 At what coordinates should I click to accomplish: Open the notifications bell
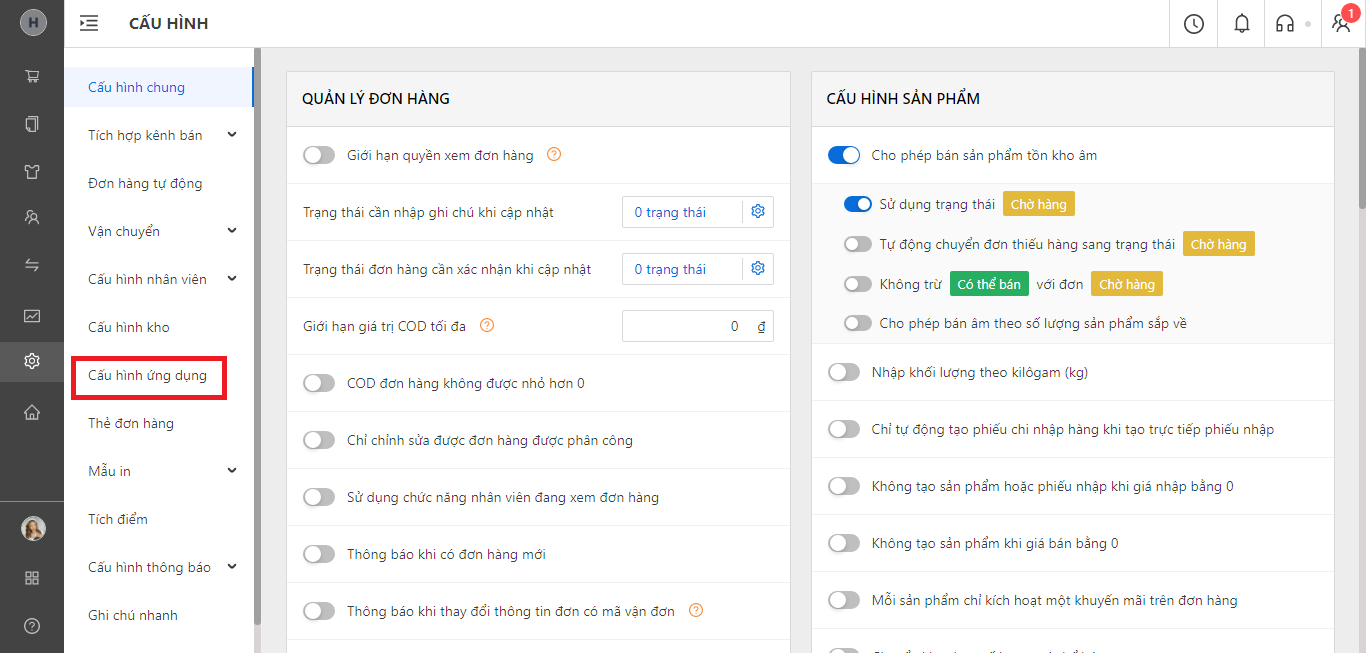pyautogui.click(x=1241, y=24)
